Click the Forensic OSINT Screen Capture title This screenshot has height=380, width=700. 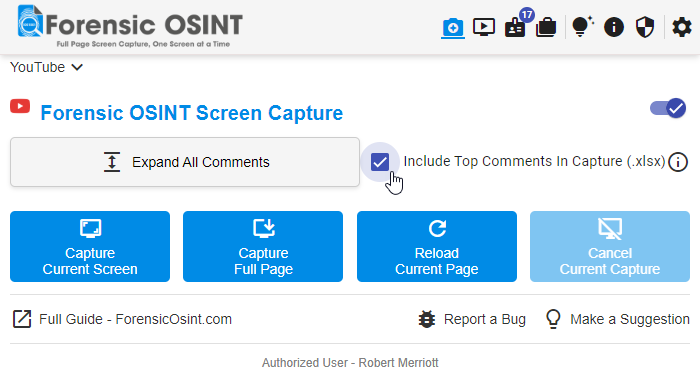click(x=192, y=113)
